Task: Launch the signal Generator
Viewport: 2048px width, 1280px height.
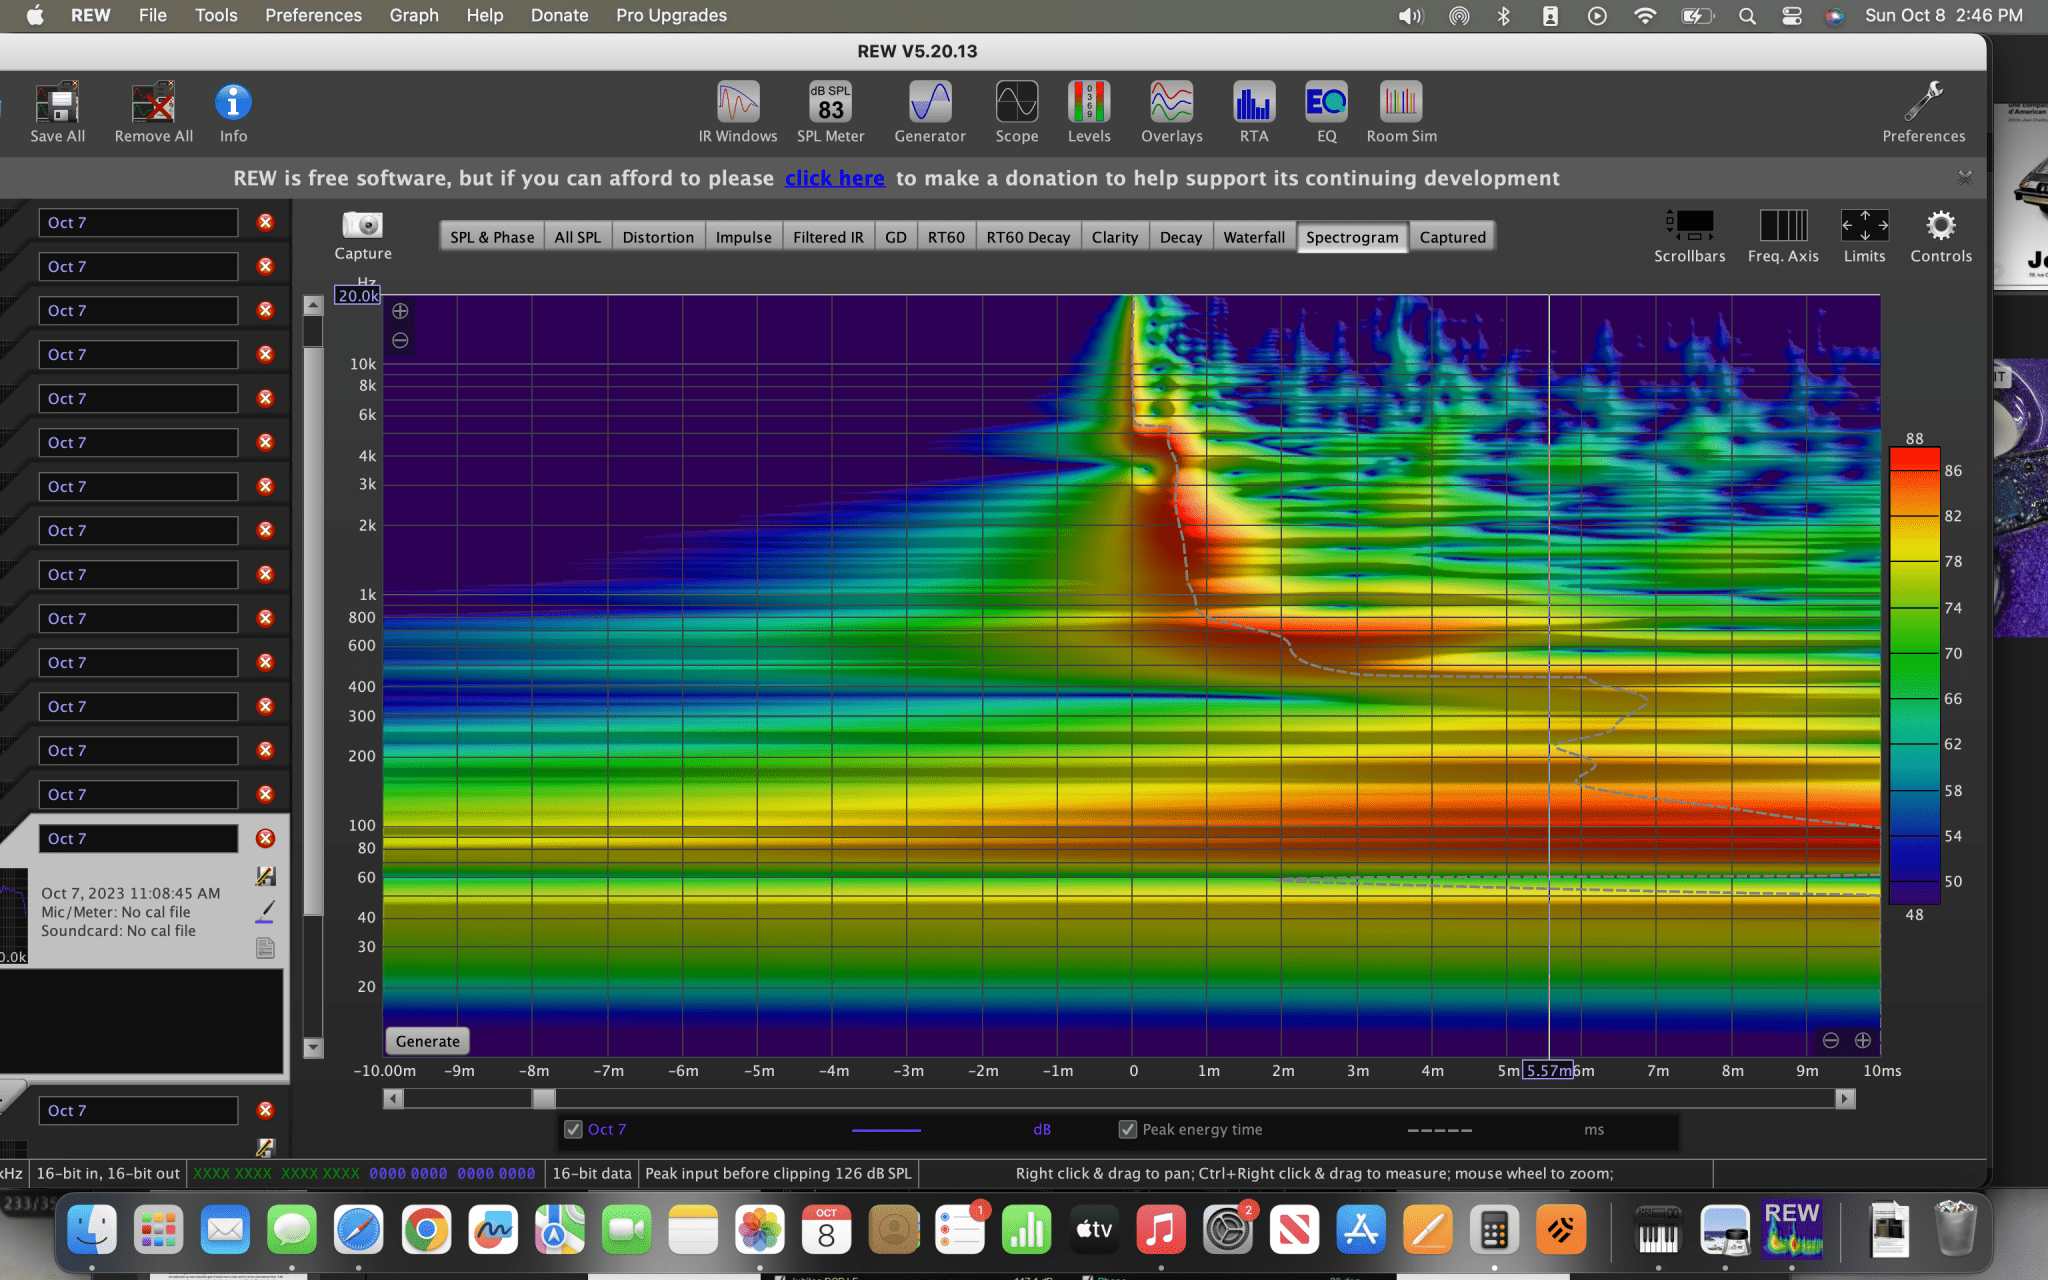Action: [x=930, y=111]
